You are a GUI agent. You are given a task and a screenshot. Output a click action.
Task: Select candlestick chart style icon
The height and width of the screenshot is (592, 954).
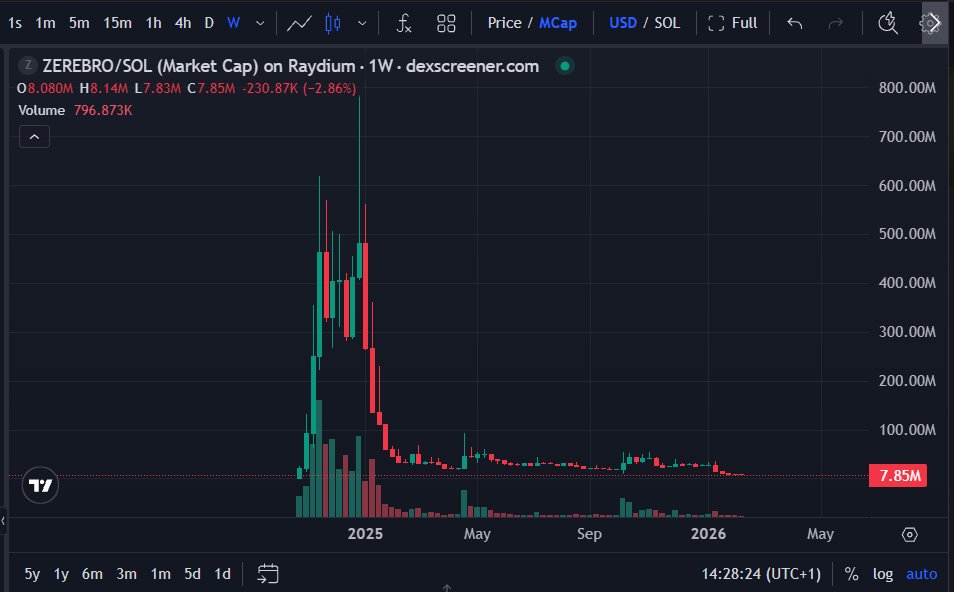click(333, 23)
